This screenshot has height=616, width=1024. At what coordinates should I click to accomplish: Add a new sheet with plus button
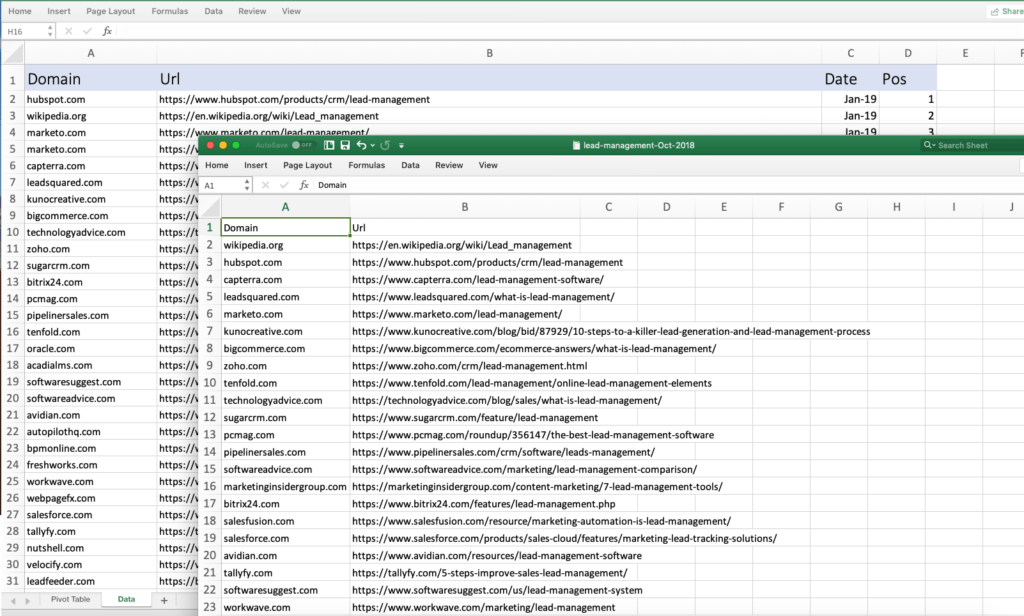(x=164, y=600)
